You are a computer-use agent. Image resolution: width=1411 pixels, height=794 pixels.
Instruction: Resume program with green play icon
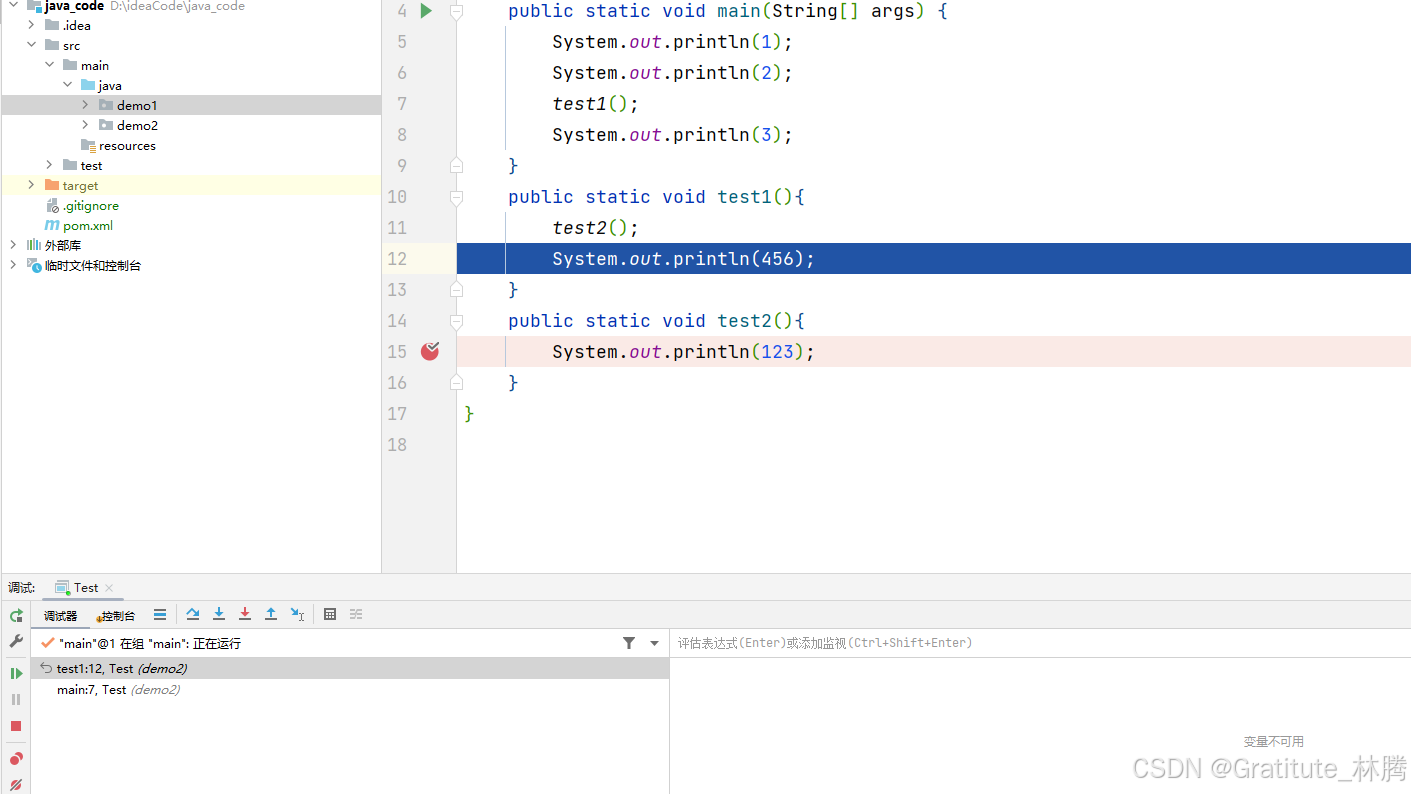click(16, 673)
